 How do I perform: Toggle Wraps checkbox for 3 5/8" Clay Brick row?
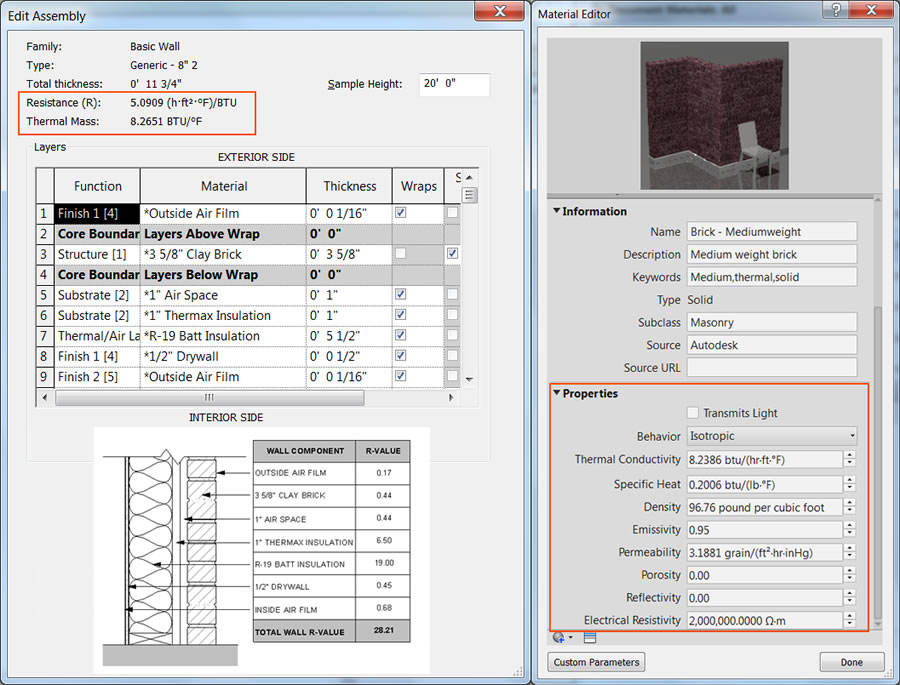pyautogui.click(x=401, y=253)
